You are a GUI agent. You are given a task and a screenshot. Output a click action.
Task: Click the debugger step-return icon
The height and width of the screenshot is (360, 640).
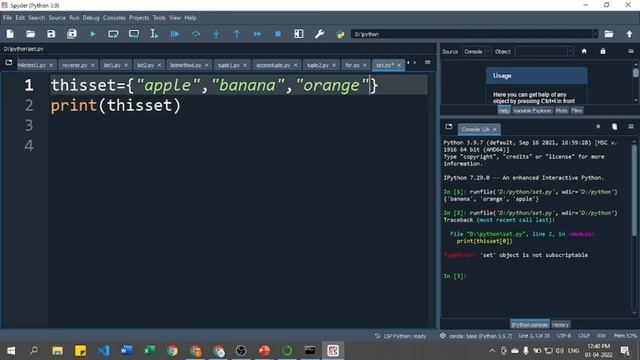coord(237,34)
